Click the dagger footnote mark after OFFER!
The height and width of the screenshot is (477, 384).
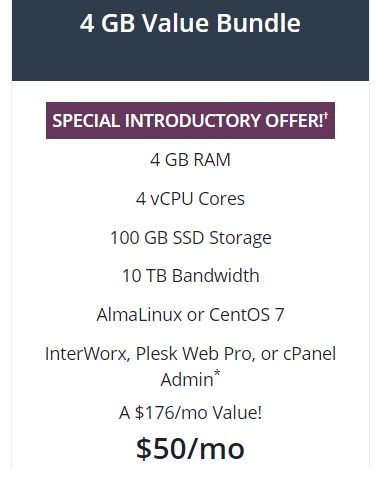(x=326, y=116)
